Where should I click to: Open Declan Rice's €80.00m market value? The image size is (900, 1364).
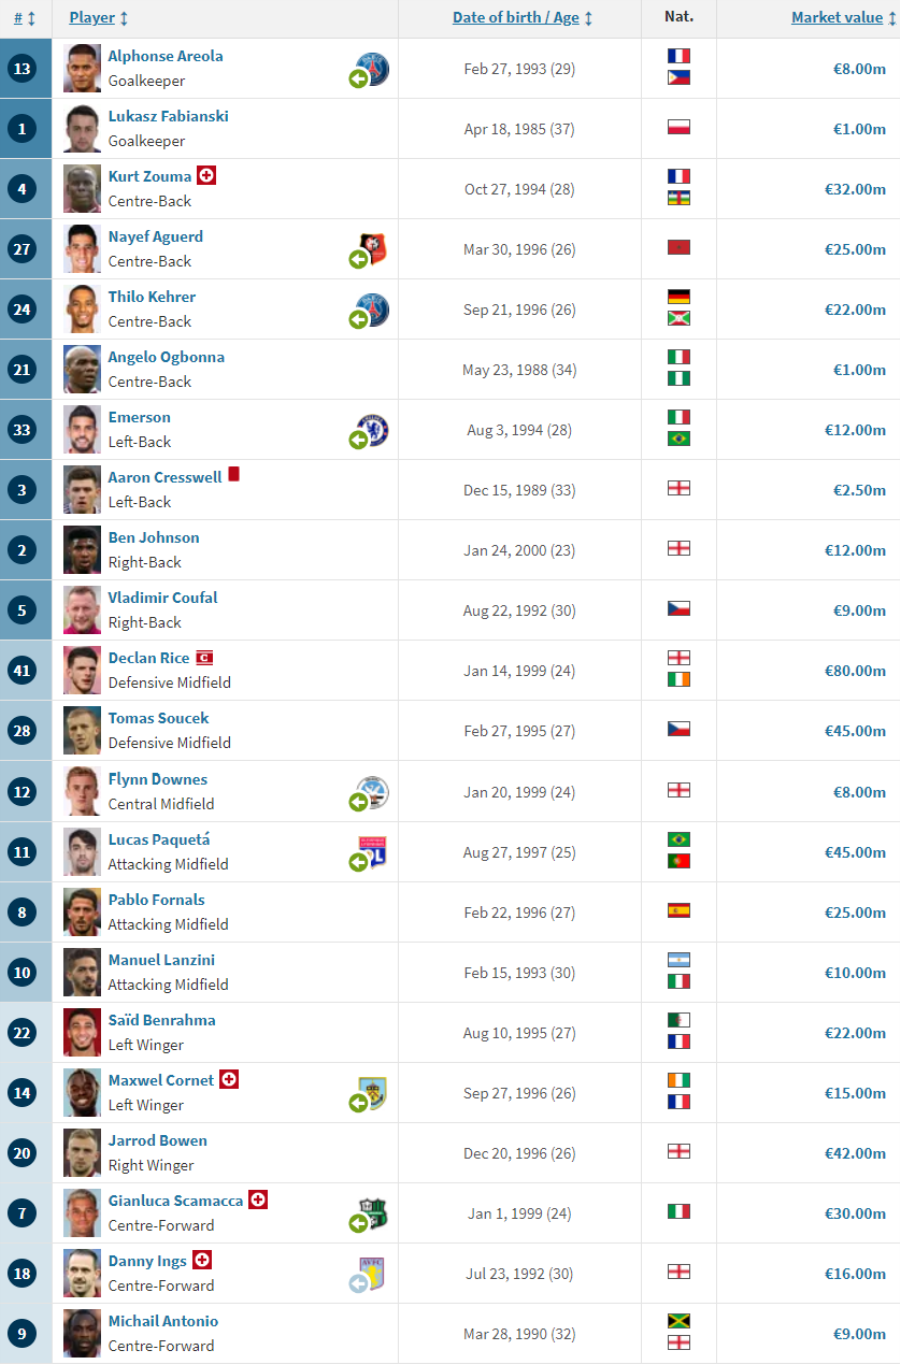855,671
